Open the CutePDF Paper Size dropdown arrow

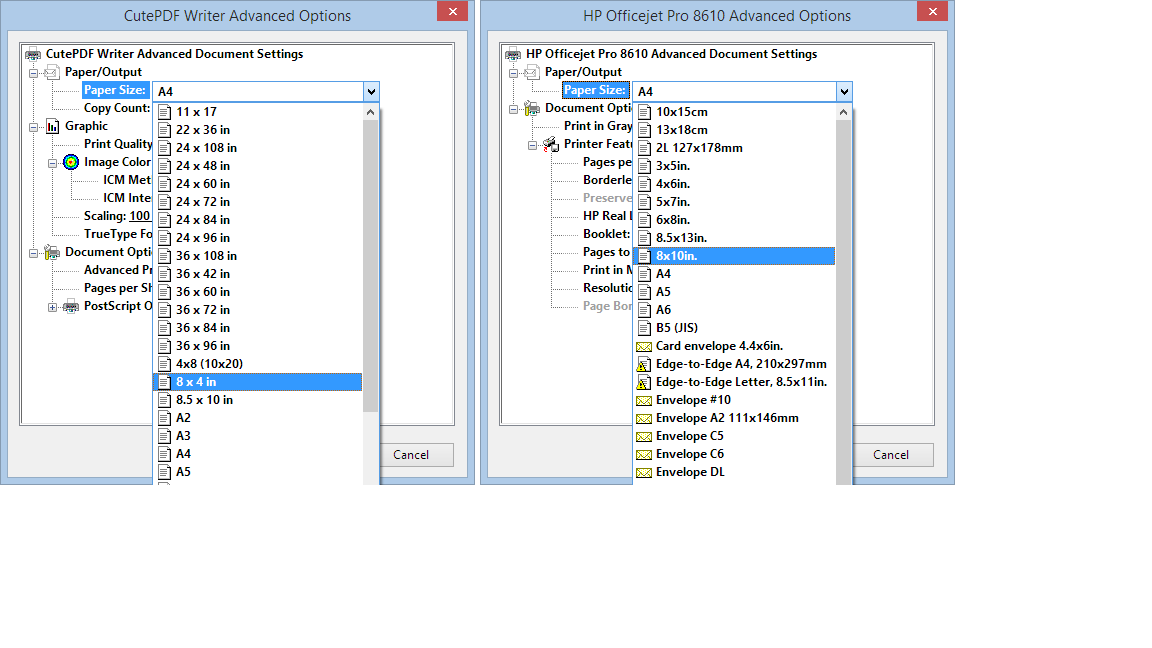pos(371,92)
